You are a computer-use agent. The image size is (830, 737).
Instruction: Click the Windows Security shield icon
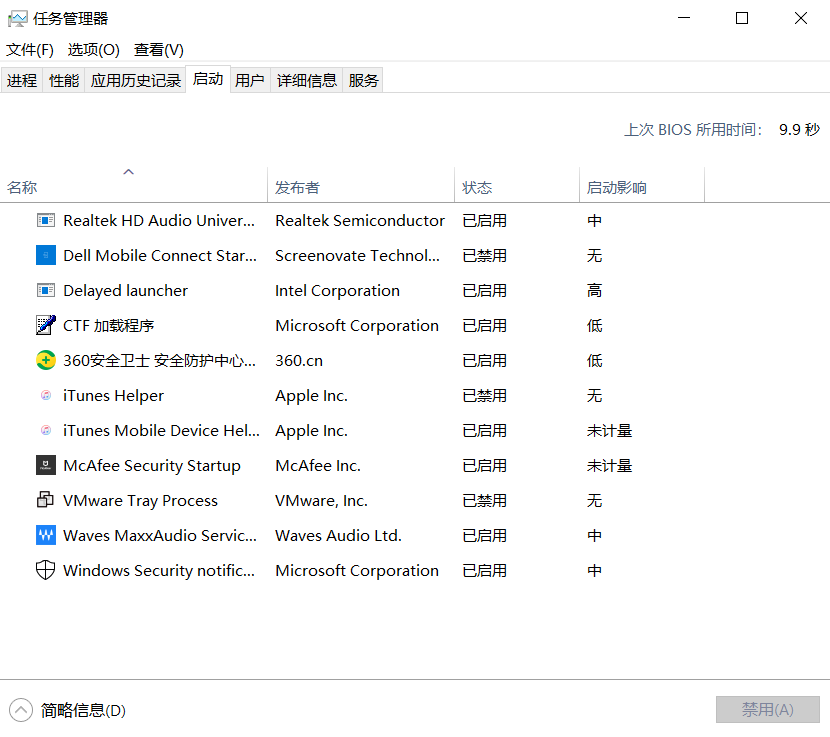[46, 570]
